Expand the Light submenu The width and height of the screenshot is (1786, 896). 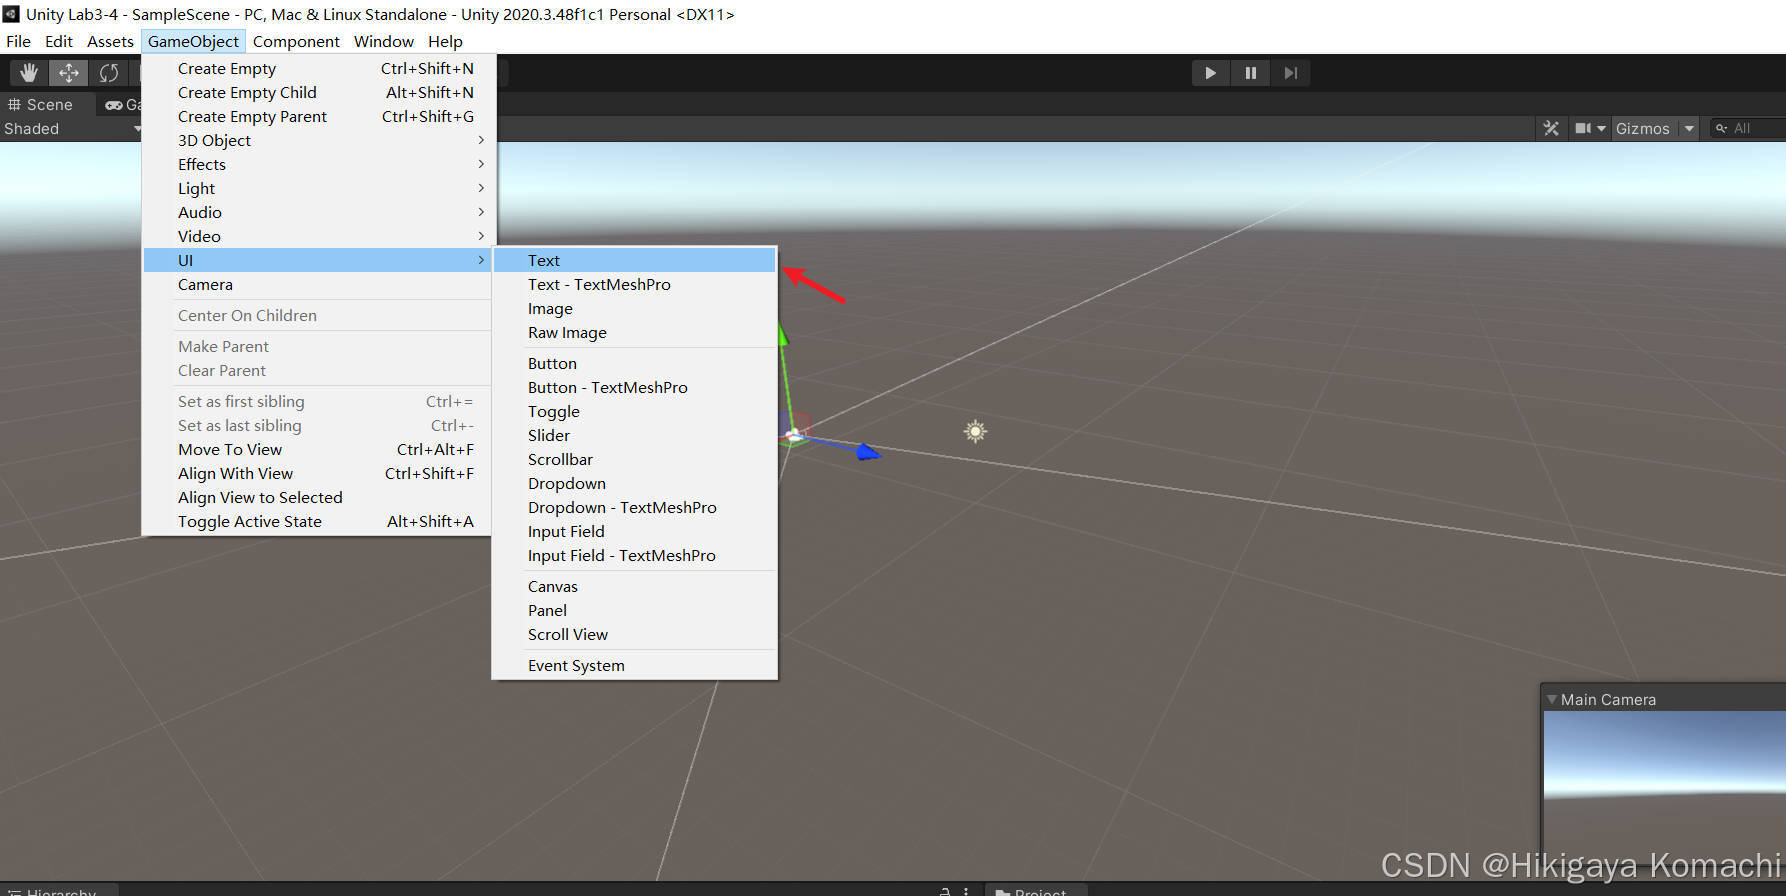tap(318, 188)
